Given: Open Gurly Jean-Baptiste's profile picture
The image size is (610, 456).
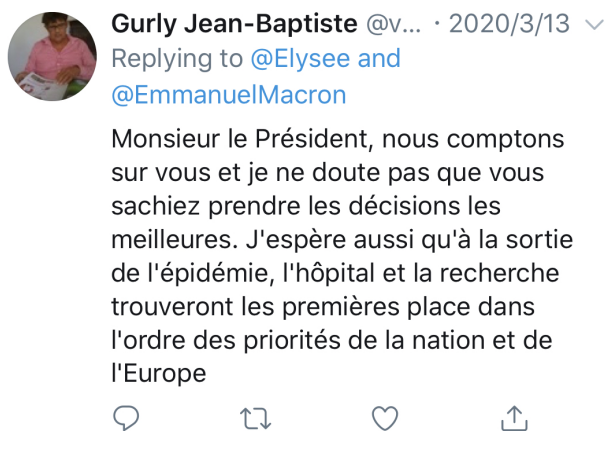Looking at the screenshot, I should pos(52,57).
